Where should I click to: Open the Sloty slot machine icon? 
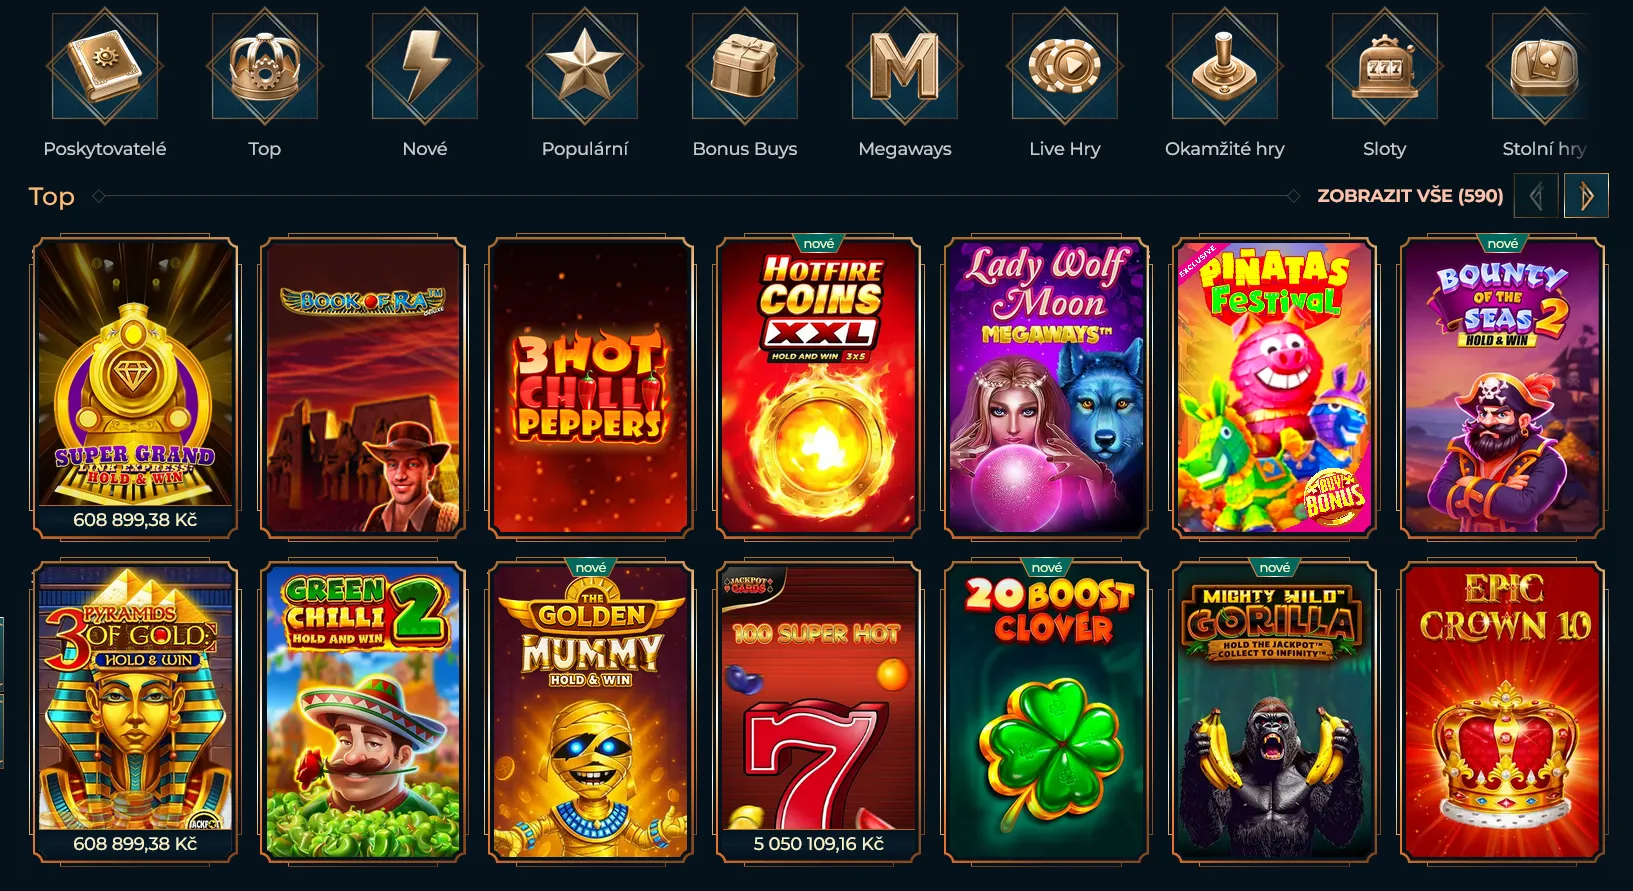[x=1385, y=66]
